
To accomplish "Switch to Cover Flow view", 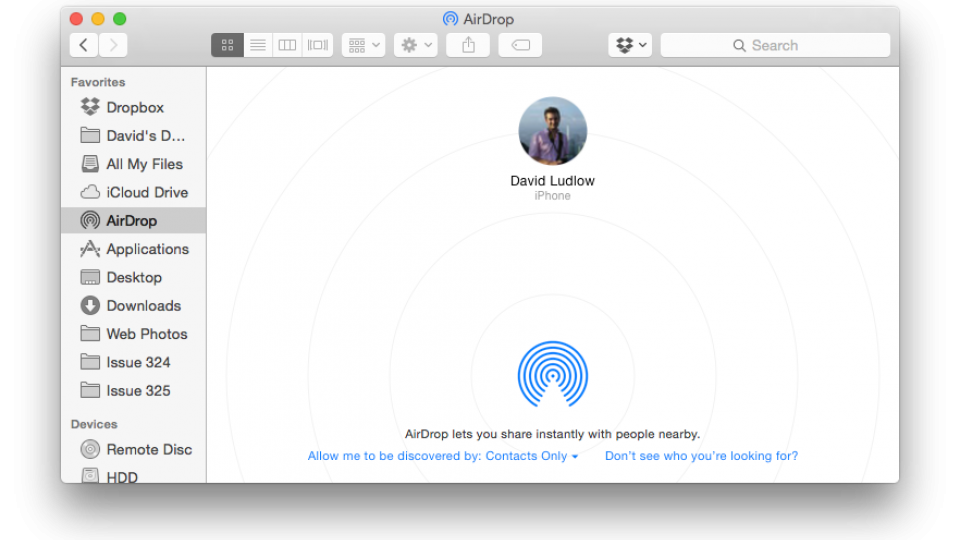I will pos(318,45).
